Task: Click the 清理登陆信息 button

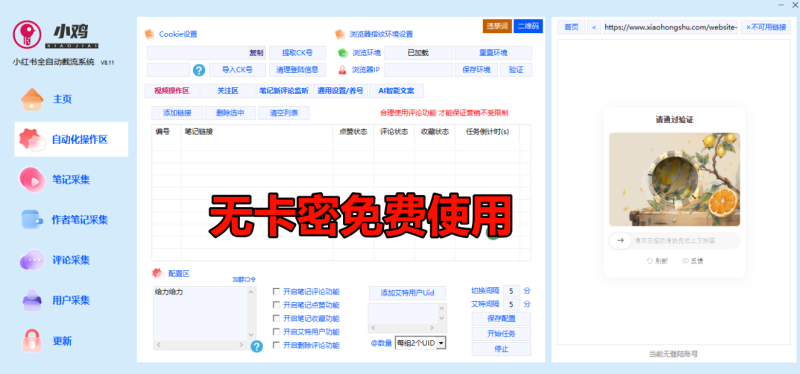Action: (x=297, y=70)
